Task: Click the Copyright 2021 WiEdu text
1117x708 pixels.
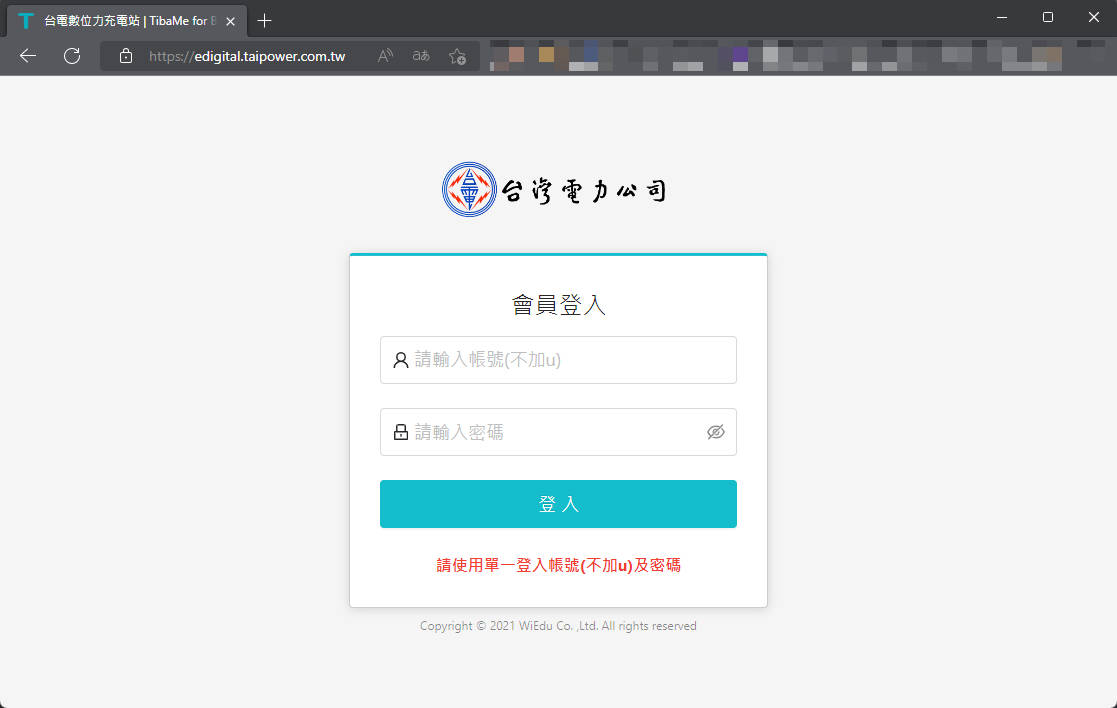Action: (558, 625)
